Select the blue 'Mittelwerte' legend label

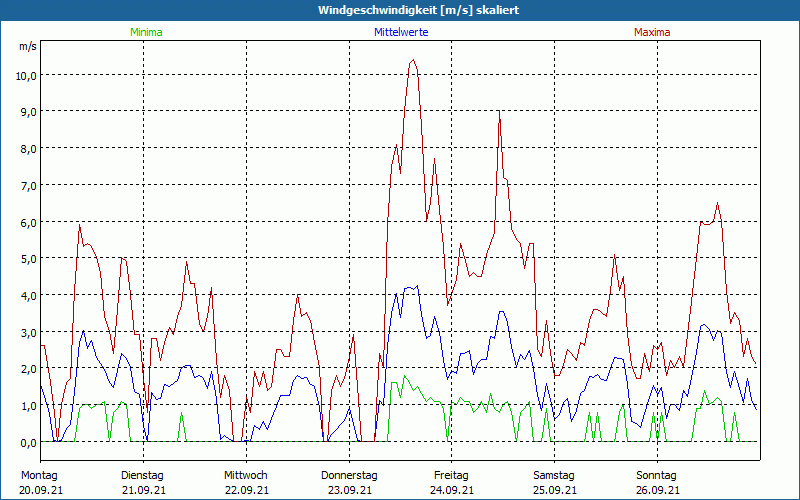coord(401,32)
